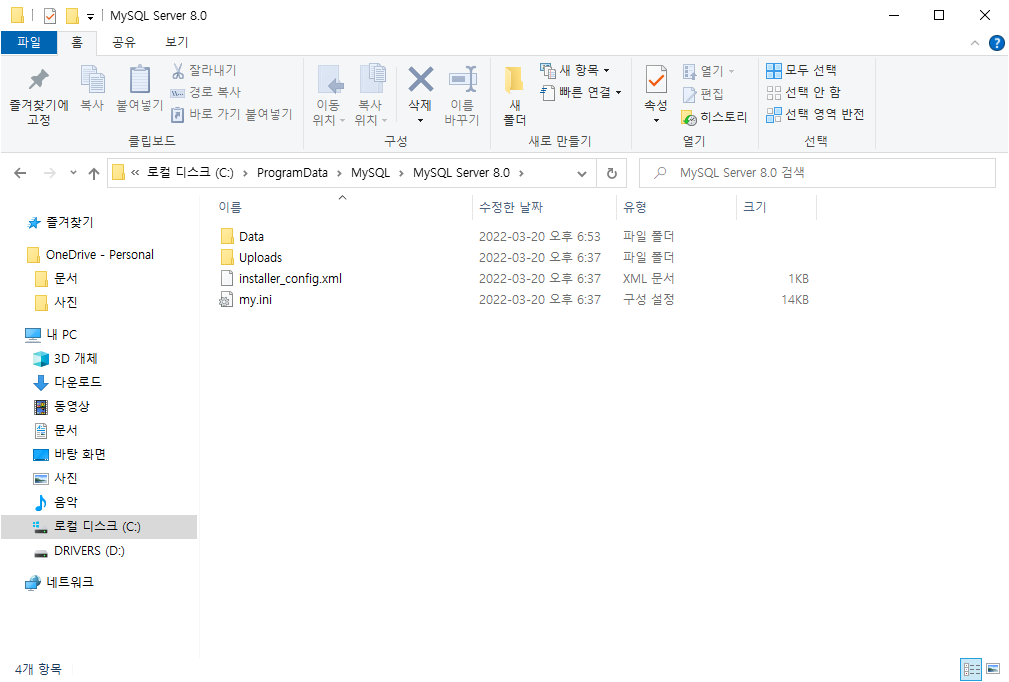
Task: Collapse the ribbon with the chevron
Action: (x=976, y=43)
